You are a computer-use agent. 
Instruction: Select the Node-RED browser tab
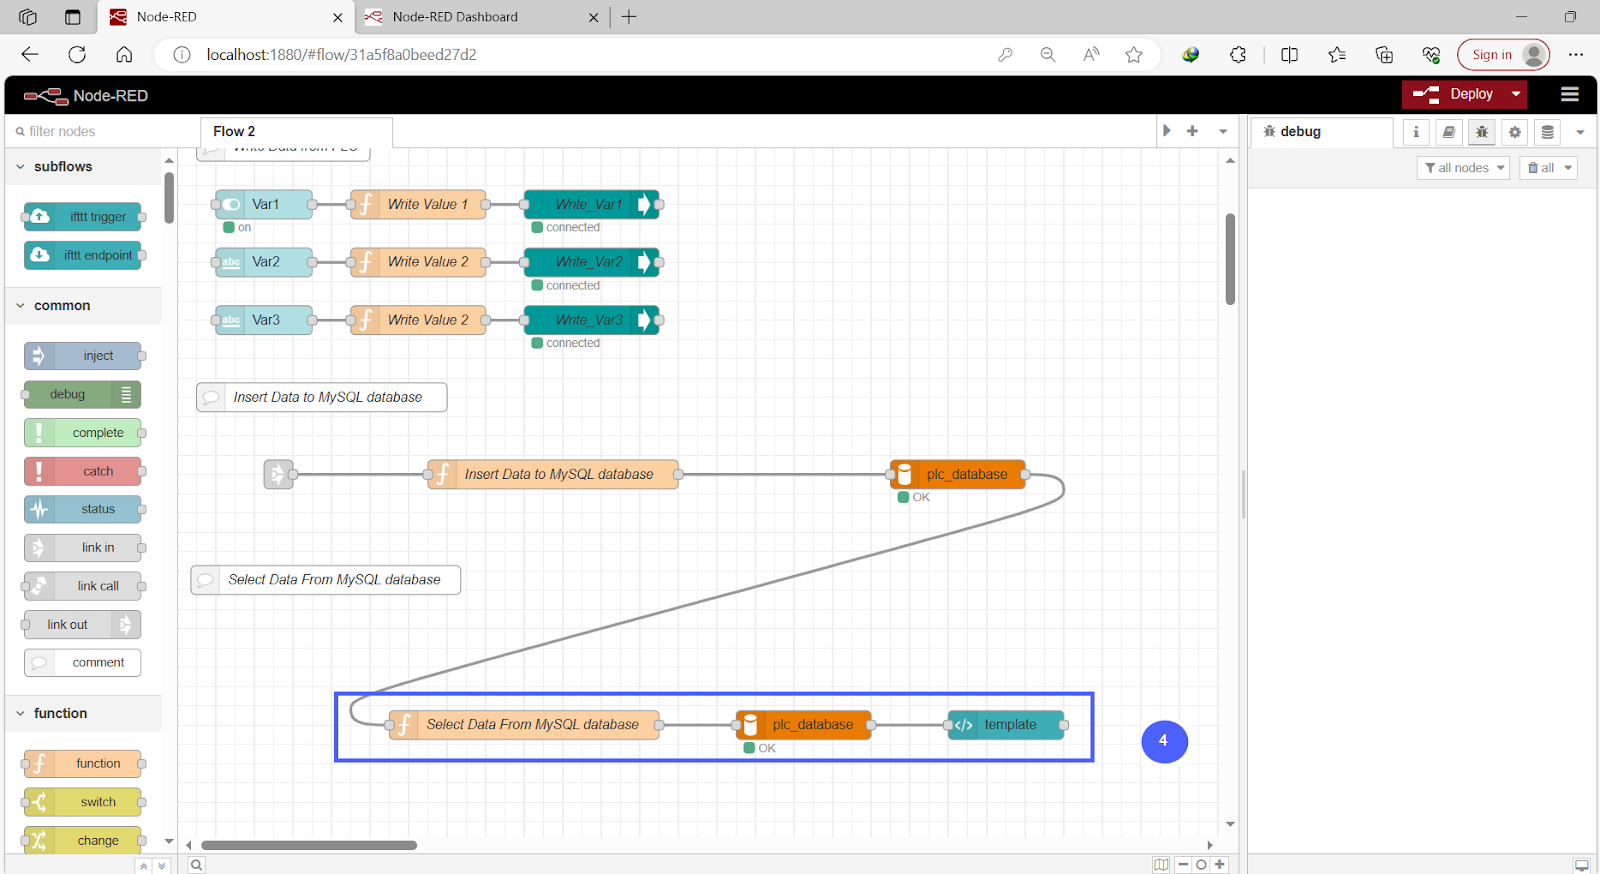(x=226, y=17)
